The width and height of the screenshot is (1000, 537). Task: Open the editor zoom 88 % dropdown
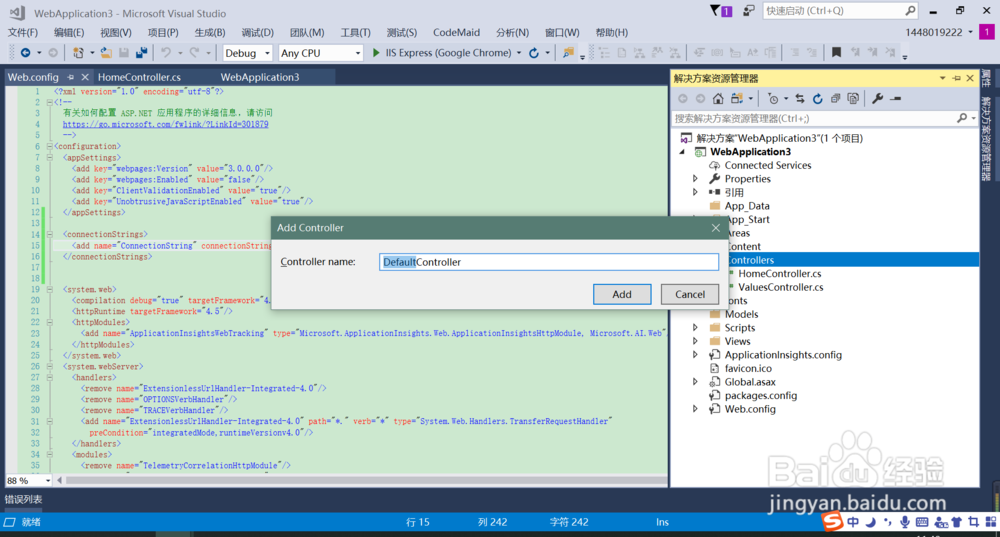click(x=48, y=480)
